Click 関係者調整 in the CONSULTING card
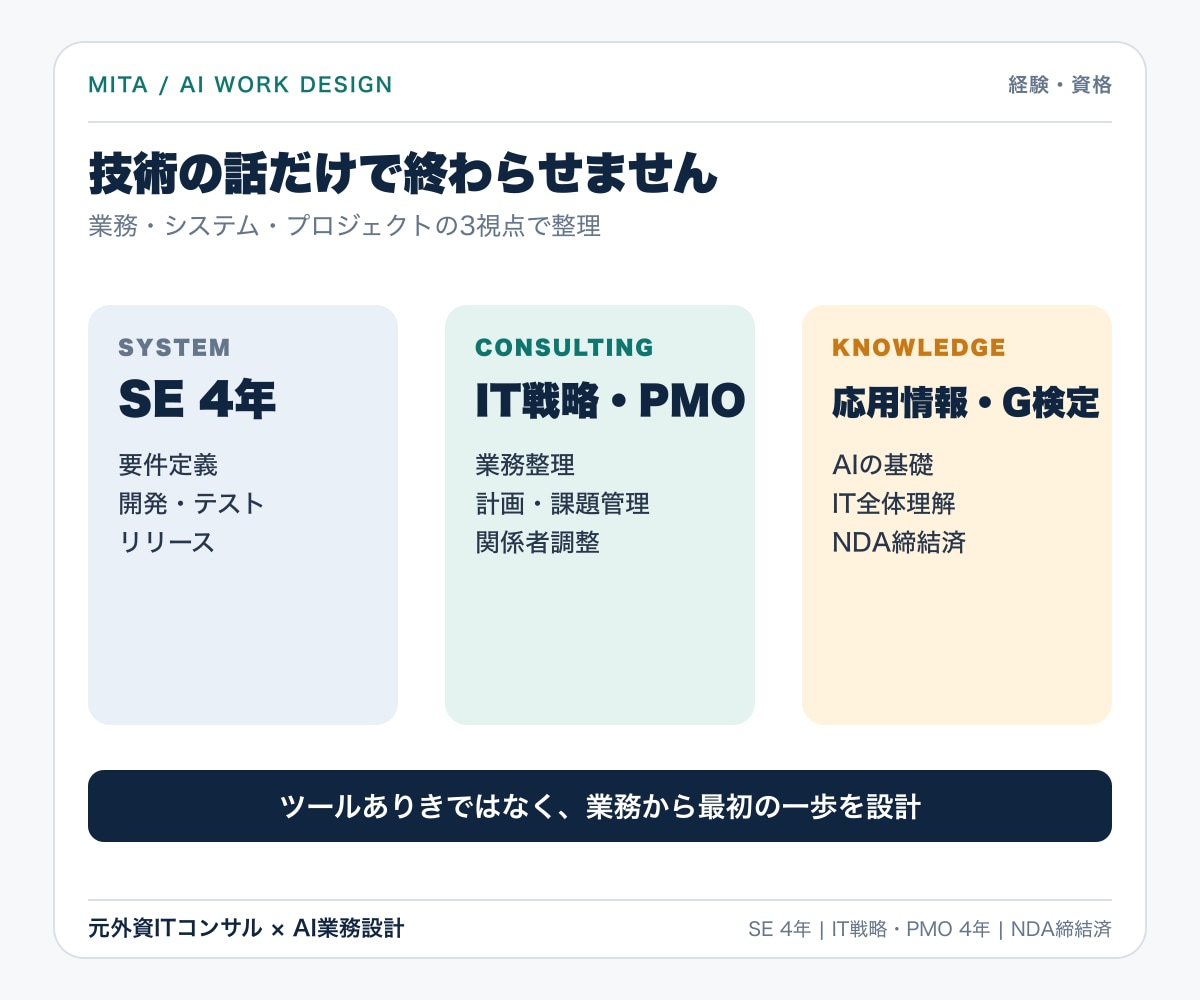 [x=537, y=542]
